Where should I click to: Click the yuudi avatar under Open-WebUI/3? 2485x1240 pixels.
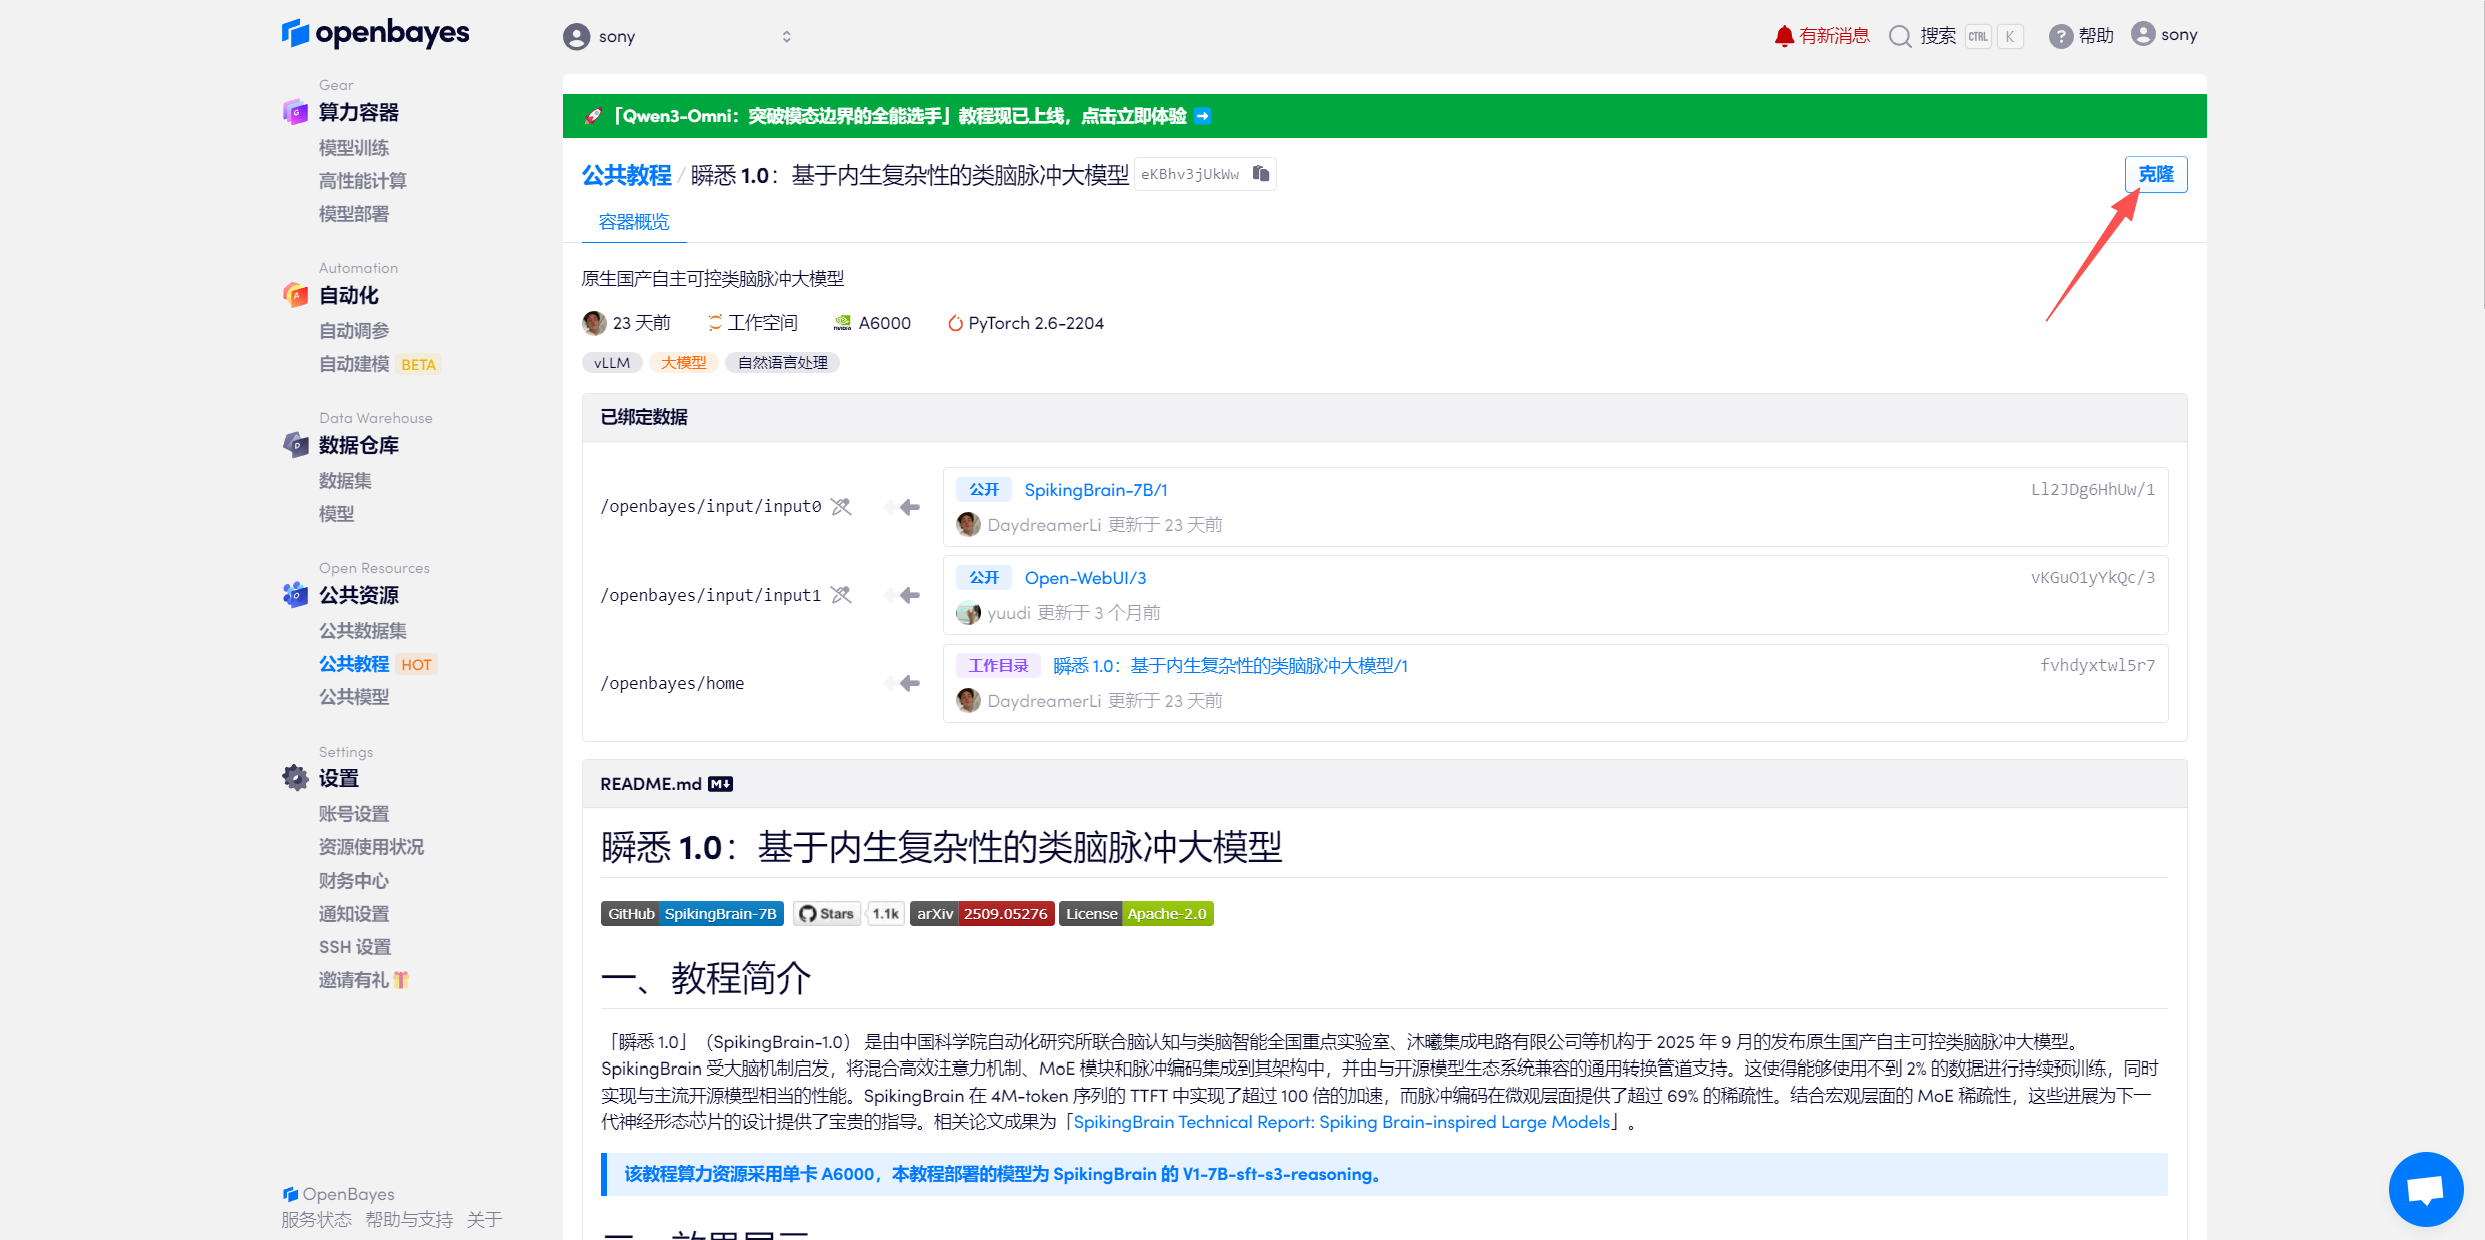pos(968,613)
